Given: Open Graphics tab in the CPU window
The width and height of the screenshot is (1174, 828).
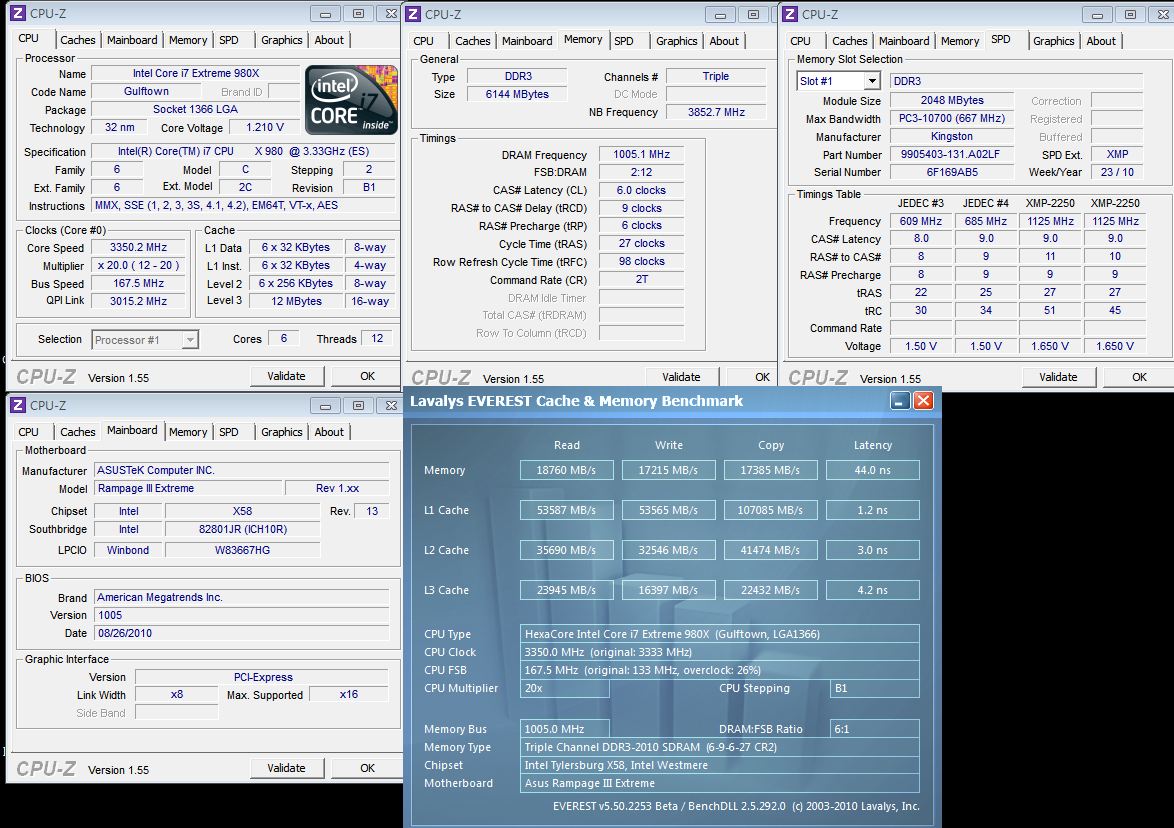Looking at the screenshot, I should point(282,40).
